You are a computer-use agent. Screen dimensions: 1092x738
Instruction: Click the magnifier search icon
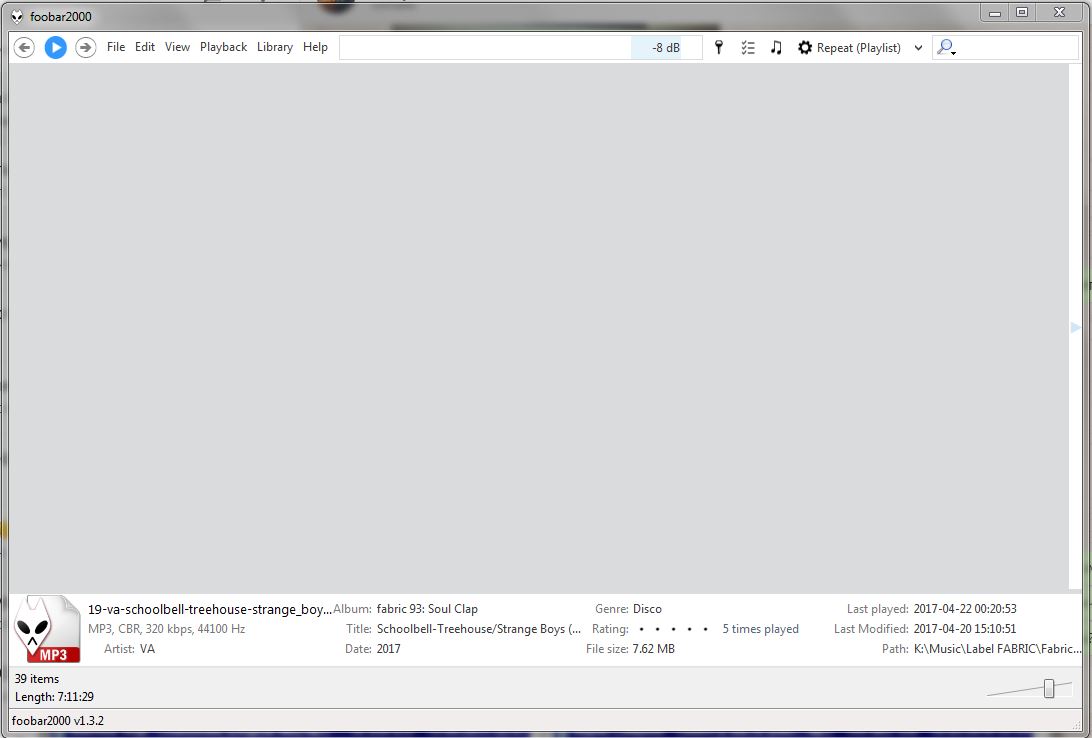click(x=946, y=47)
